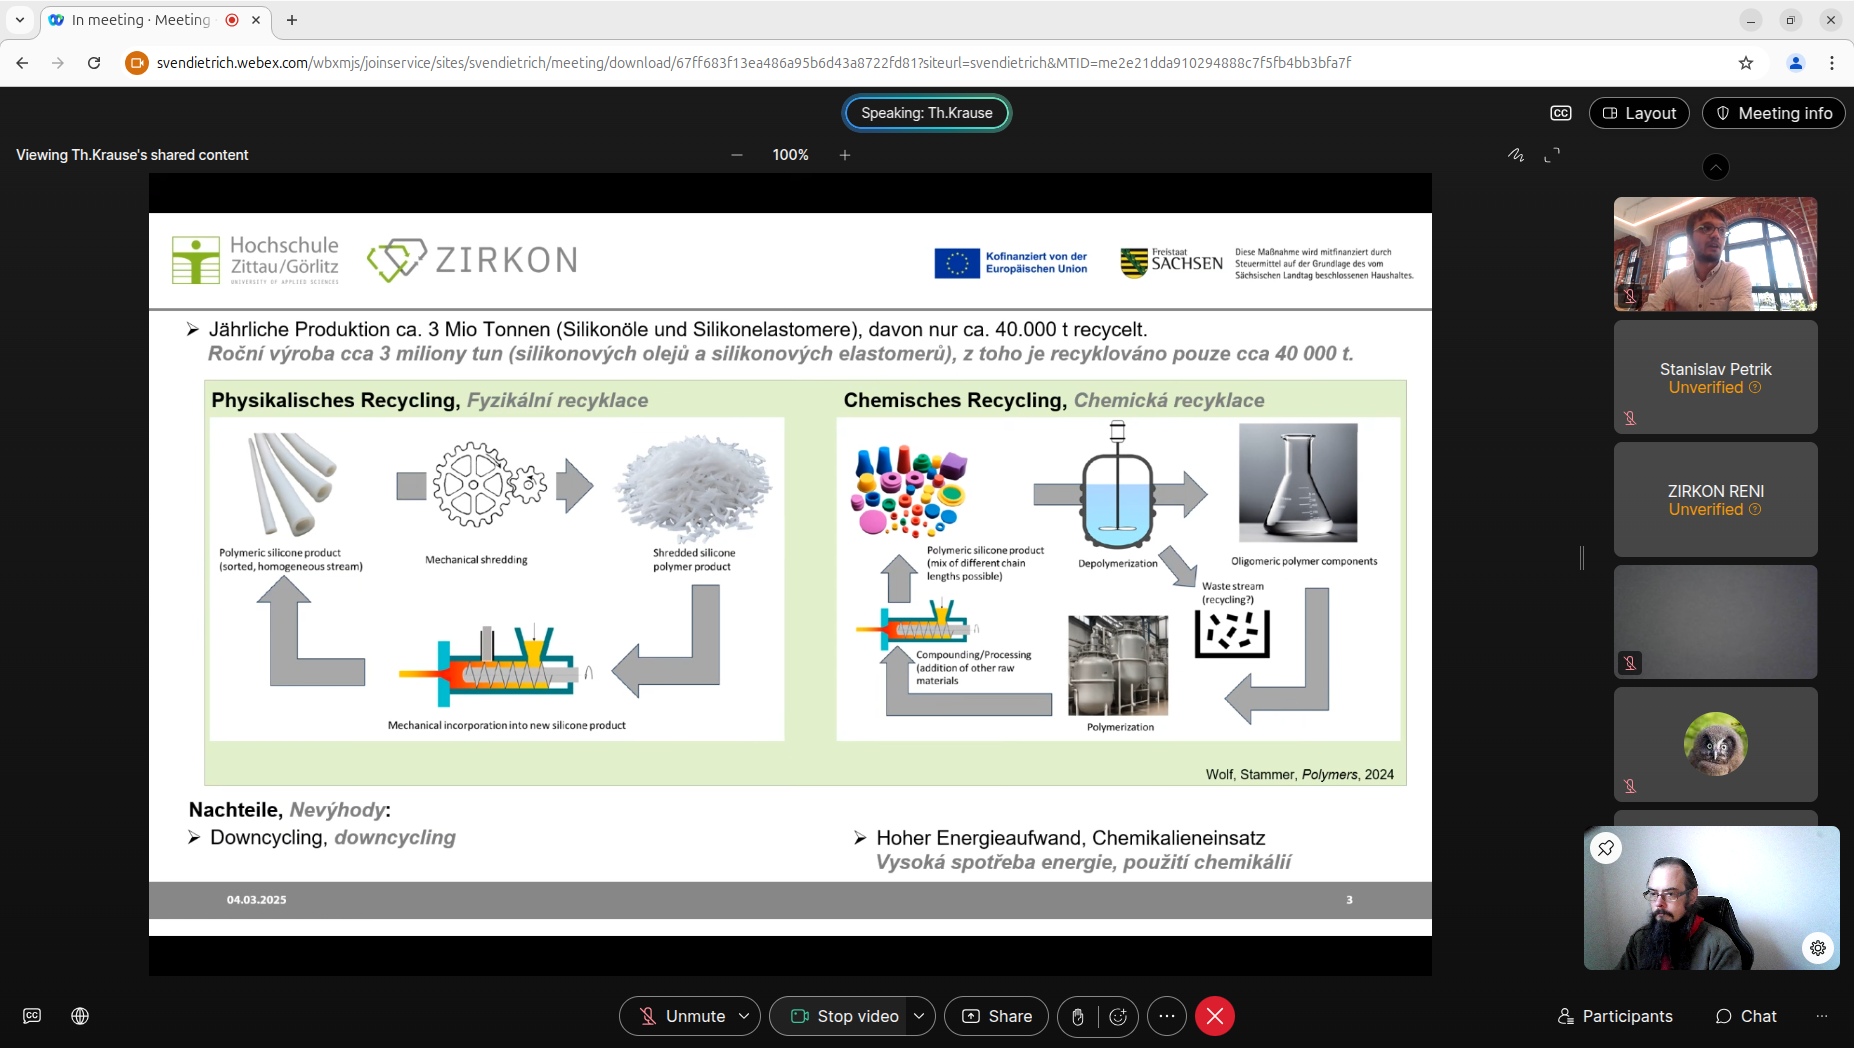Raise hand using the hand icon
The height and width of the screenshot is (1048, 1854).
point(1078,1017)
